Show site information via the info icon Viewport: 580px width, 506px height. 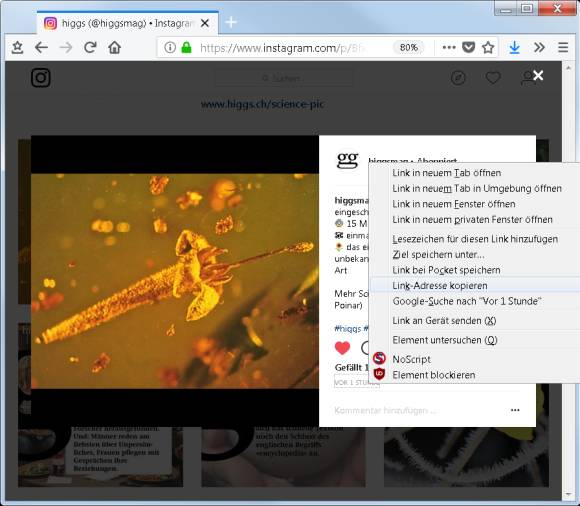pyautogui.click(x=170, y=47)
